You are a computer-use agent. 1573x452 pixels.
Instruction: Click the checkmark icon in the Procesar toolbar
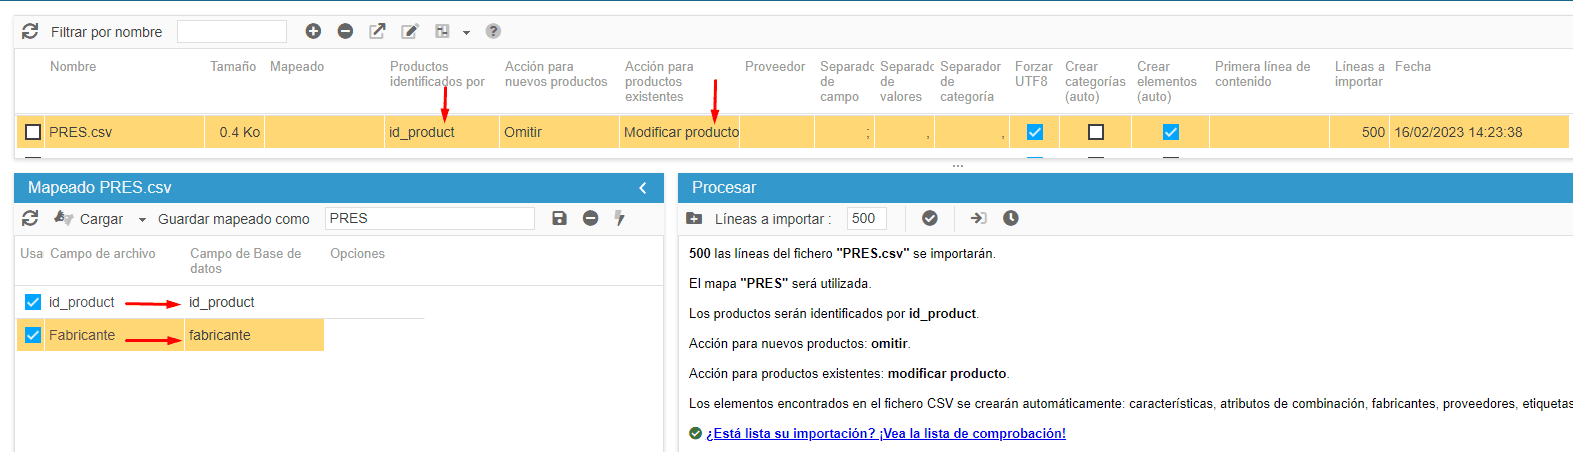pyautogui.click(x=930, y=219)
